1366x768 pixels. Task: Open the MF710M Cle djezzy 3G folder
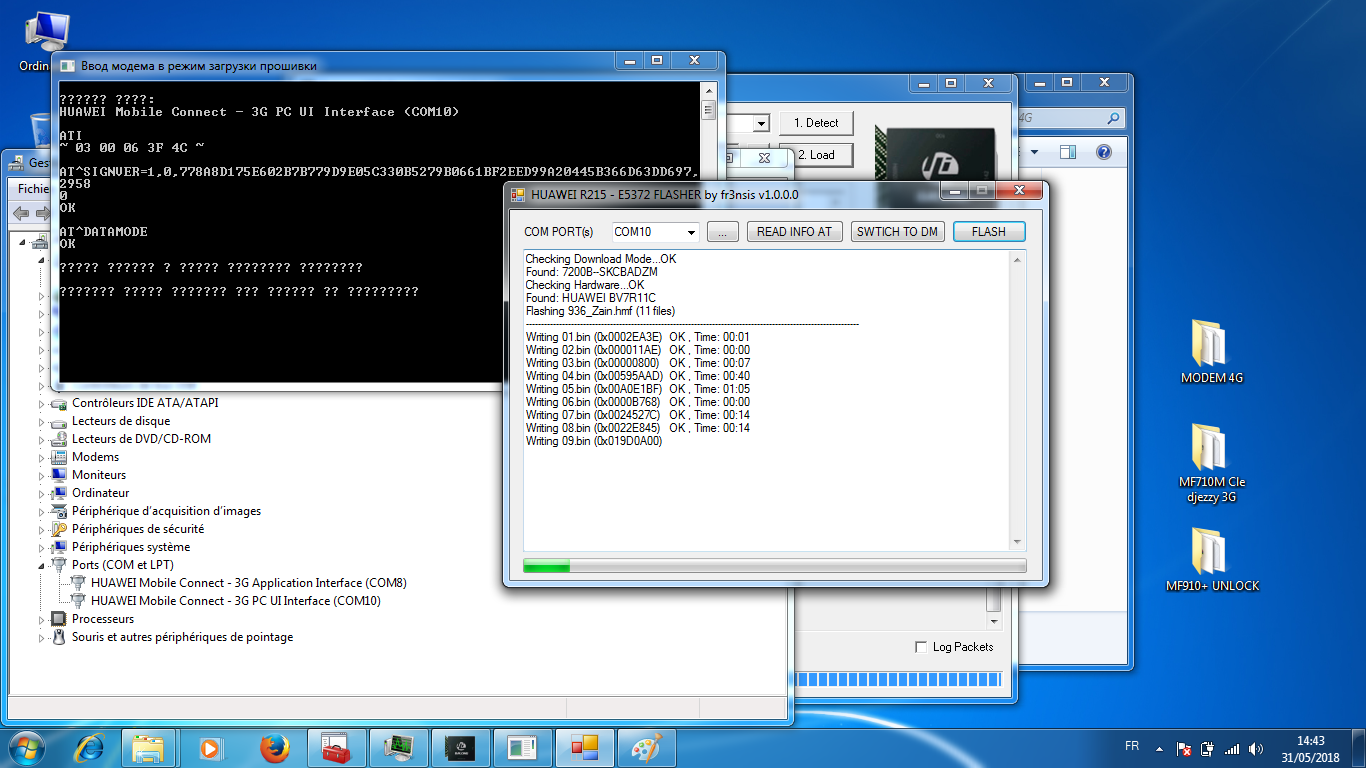[1212, 462]
